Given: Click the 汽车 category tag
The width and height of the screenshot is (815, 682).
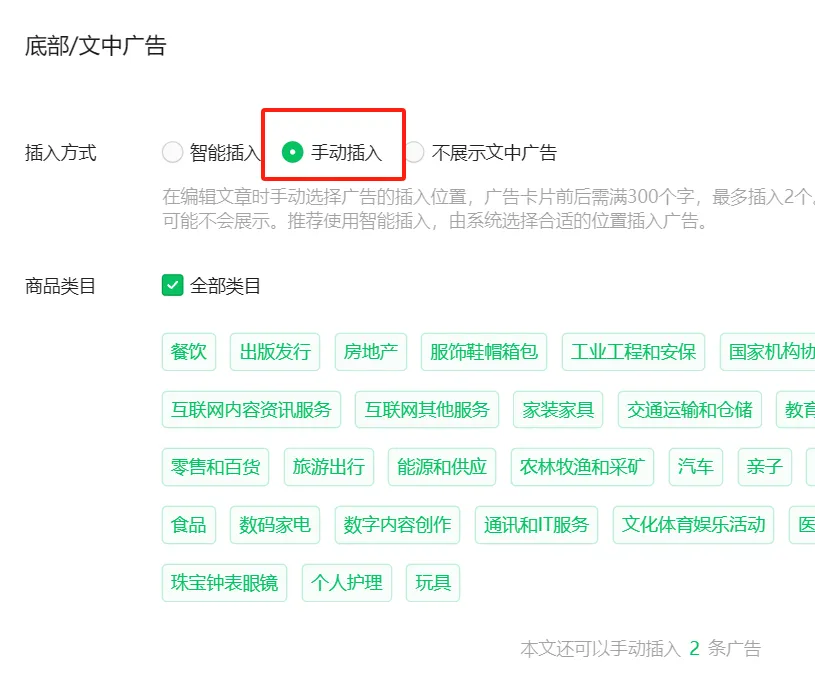Looking at the screenshot, I should pyautogui.click(x=695, y=467).
